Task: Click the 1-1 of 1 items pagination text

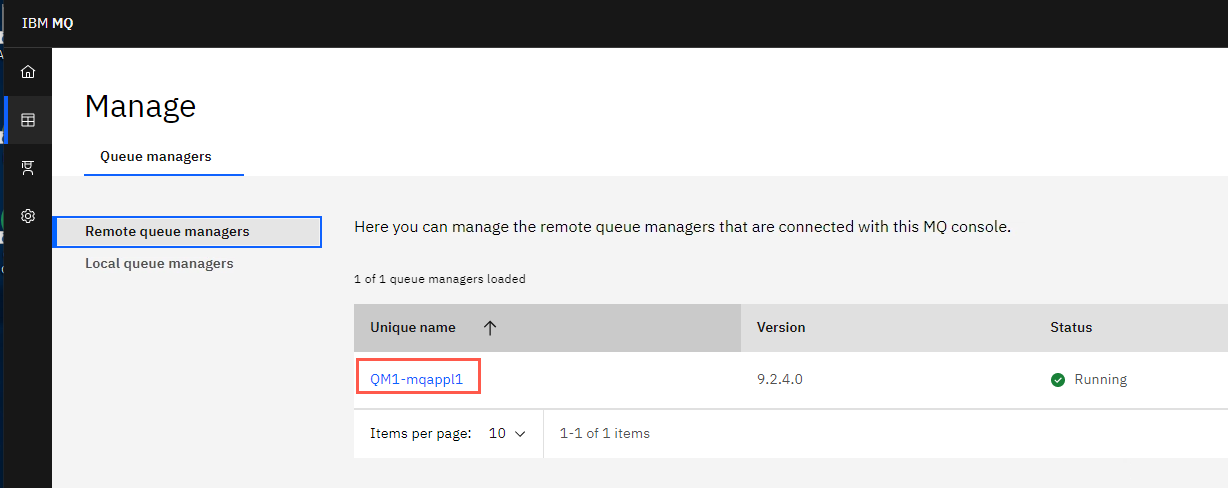Action: 605,434
